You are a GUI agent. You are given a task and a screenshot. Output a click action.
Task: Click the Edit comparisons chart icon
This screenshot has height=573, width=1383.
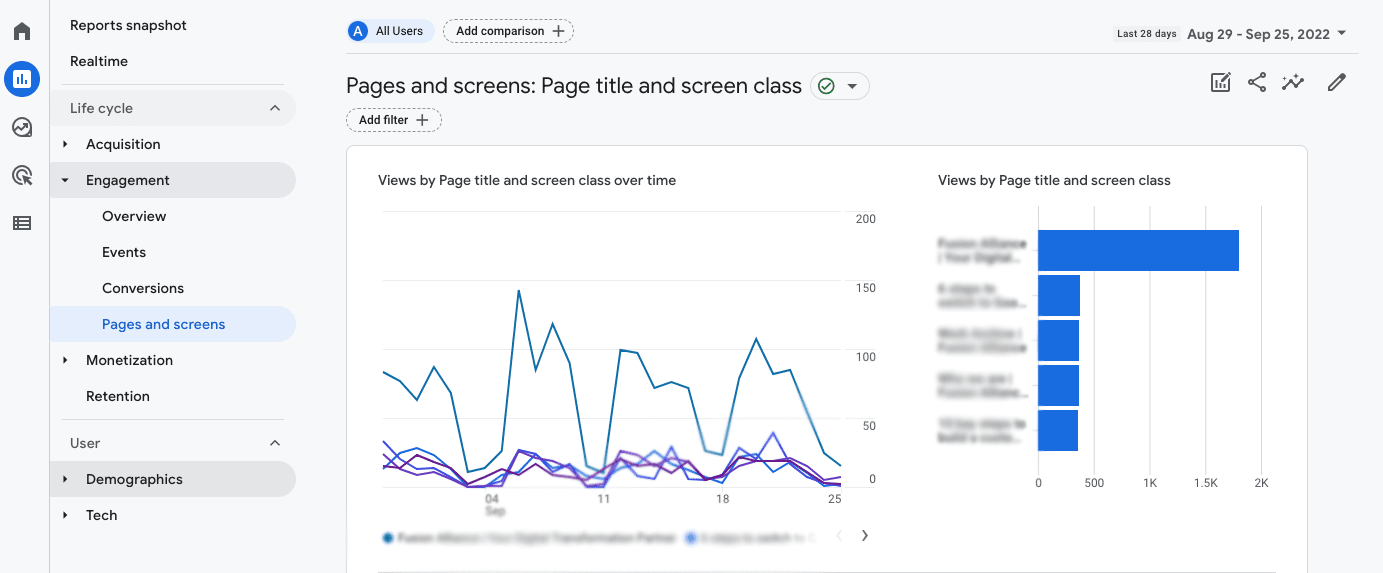[x=1220, y=83]
